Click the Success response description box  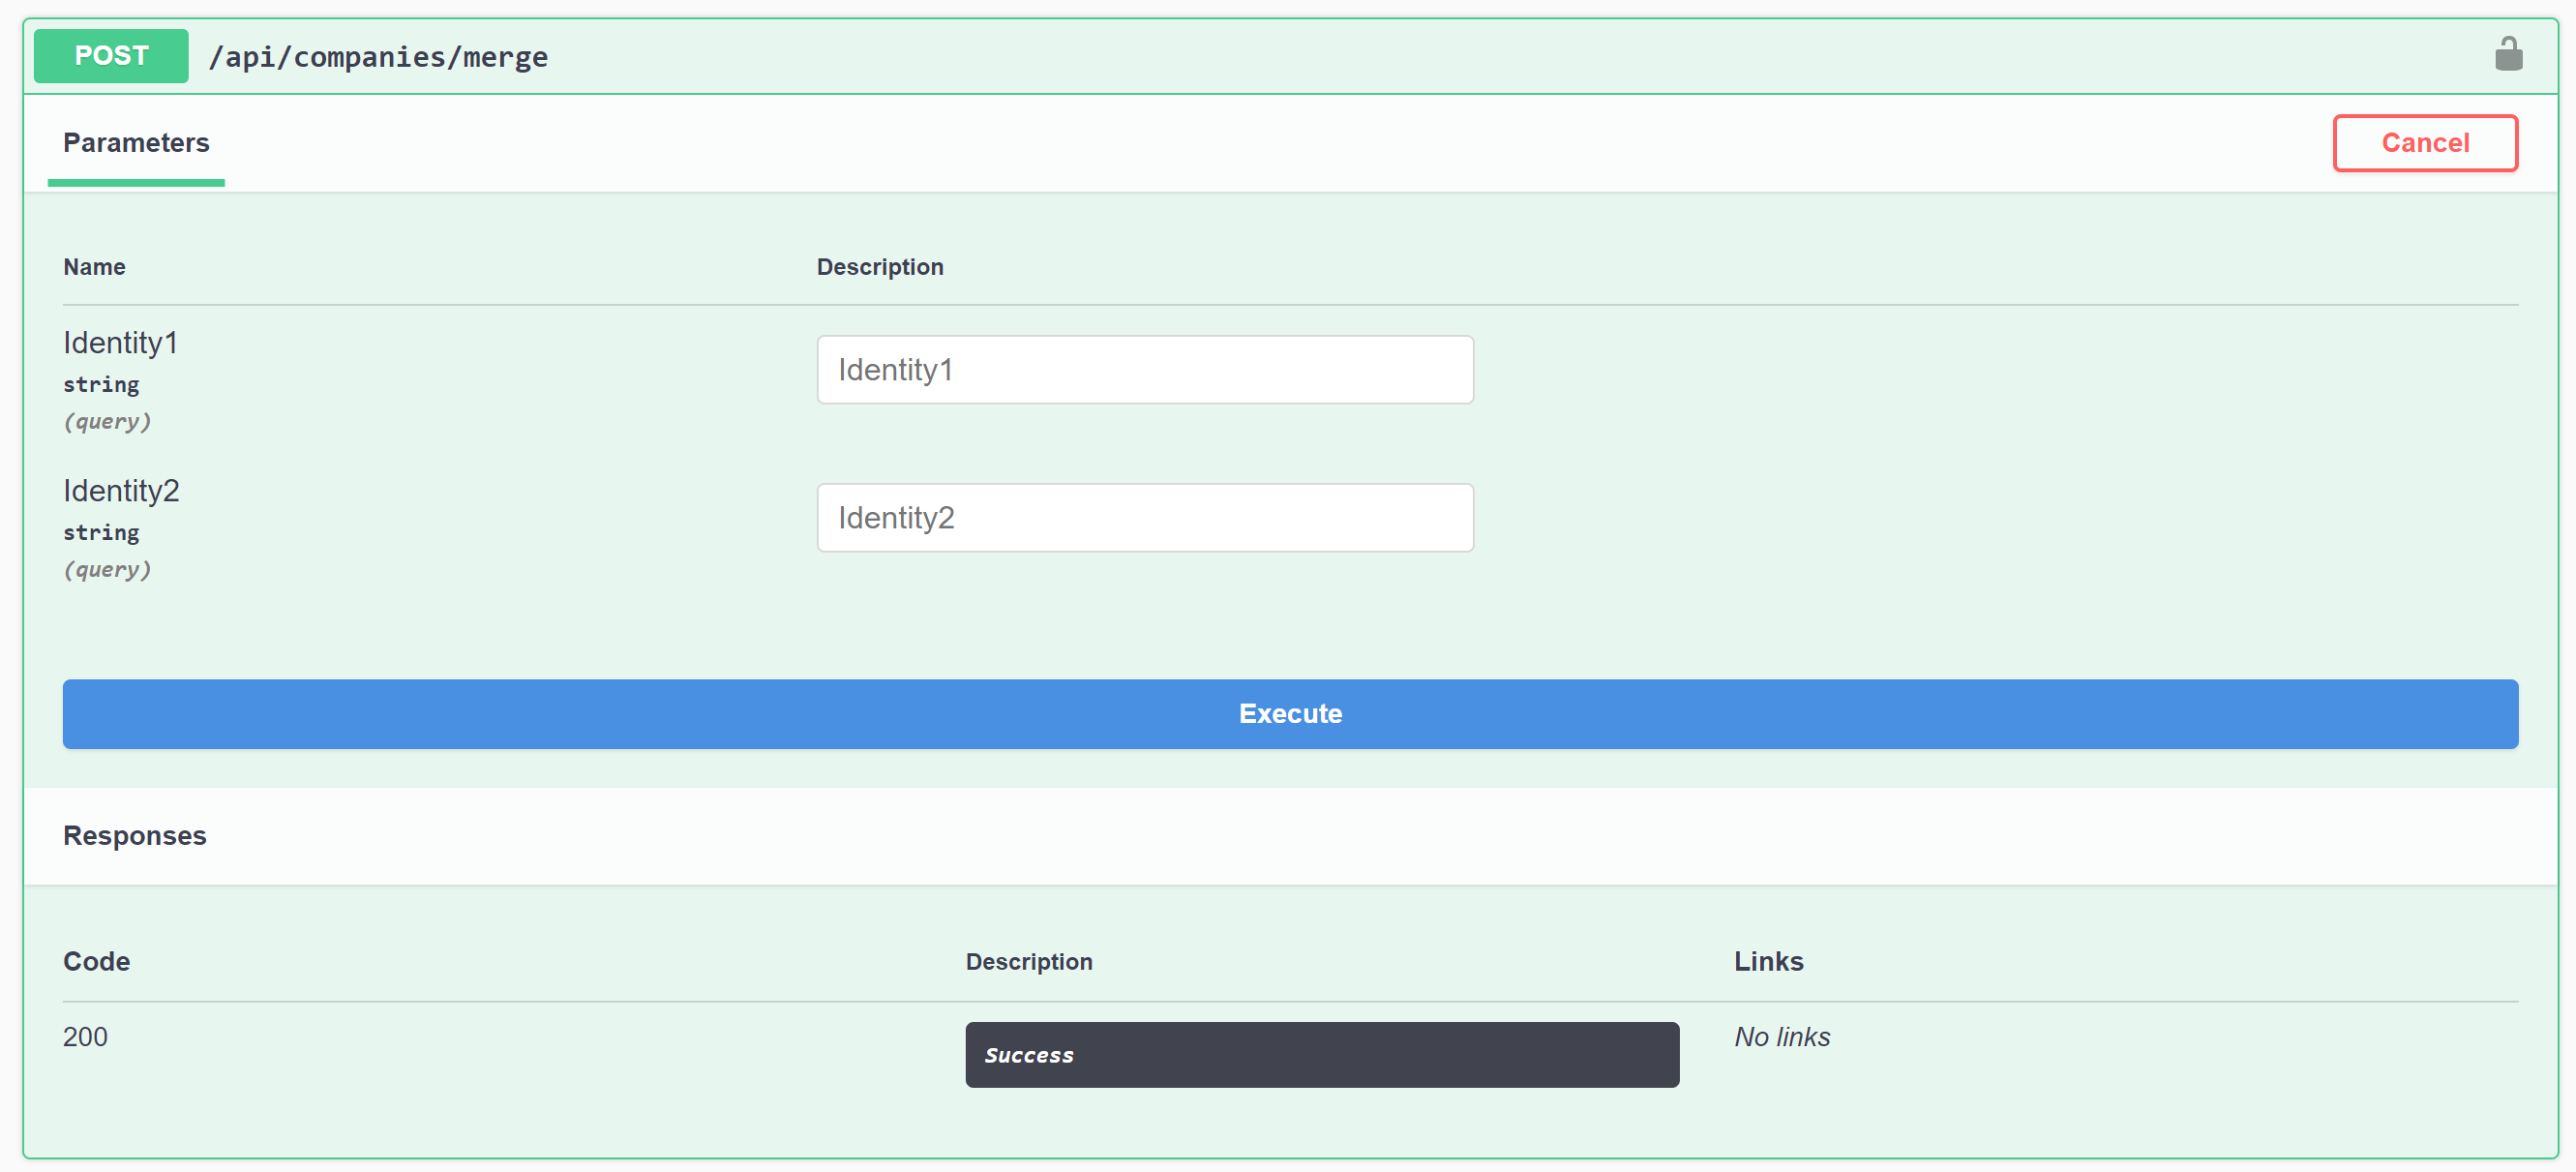1322,1055
